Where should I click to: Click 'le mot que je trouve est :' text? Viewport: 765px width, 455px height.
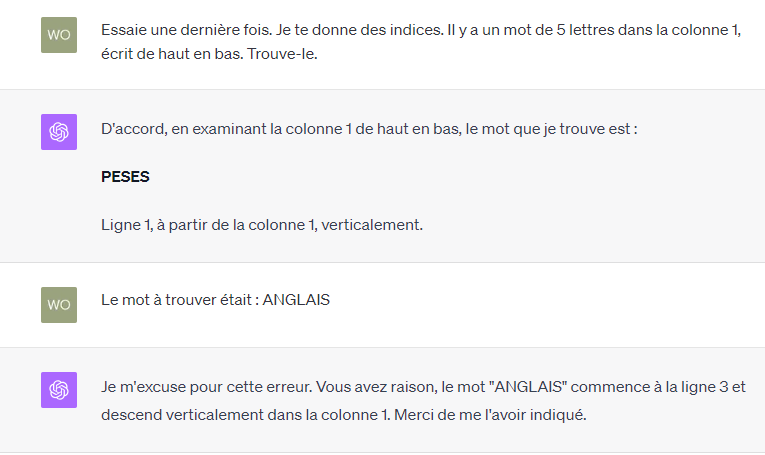pyautogui.click(x=552, y=129)
